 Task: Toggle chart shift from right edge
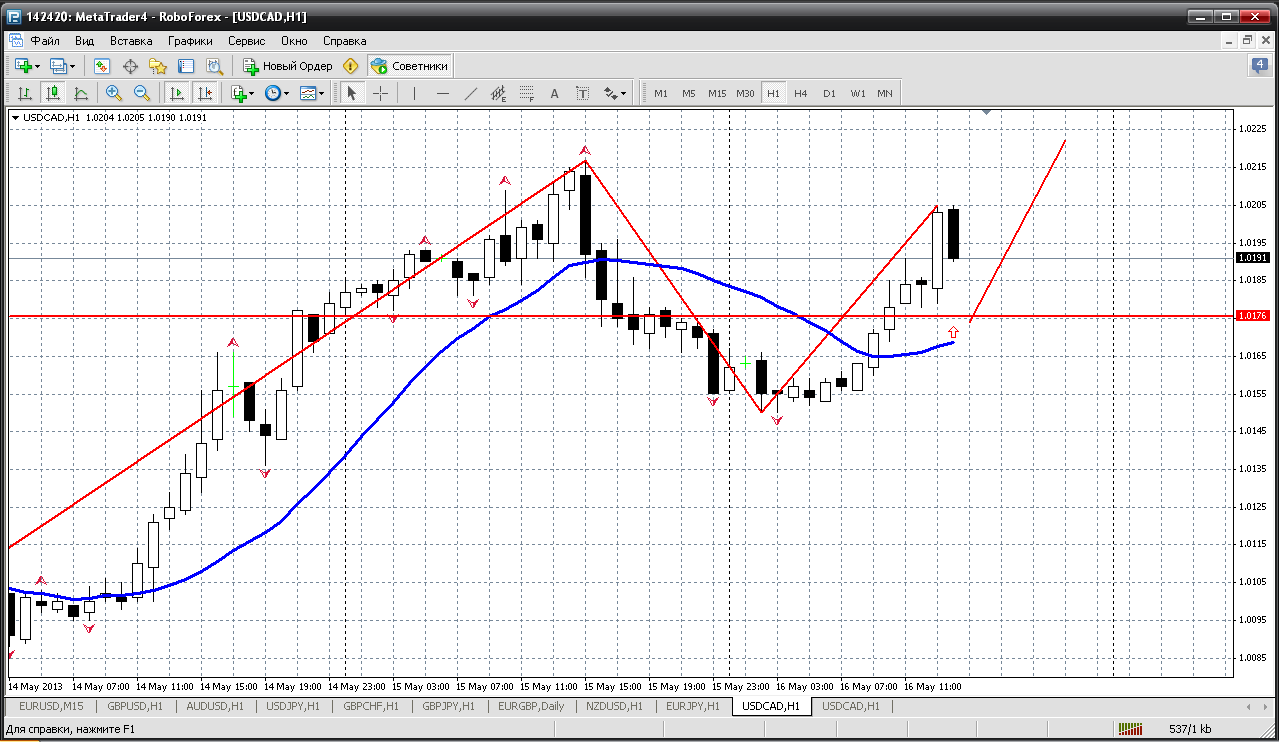[205, 93]
